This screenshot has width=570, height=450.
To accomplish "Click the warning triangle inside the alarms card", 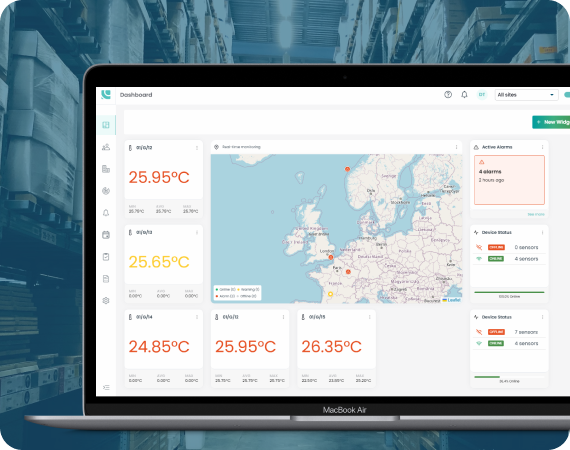I will click(482, 162).
